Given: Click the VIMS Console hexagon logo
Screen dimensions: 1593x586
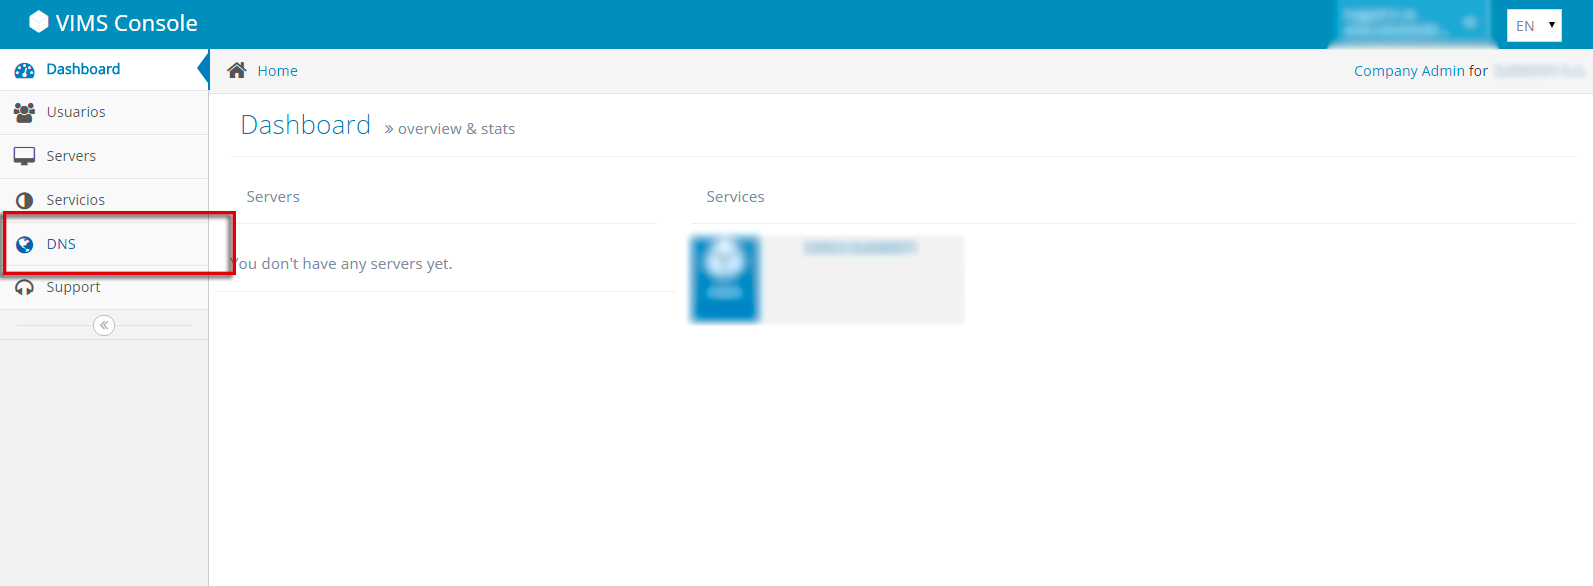Looking at the screenshot, I should [38, 22].
